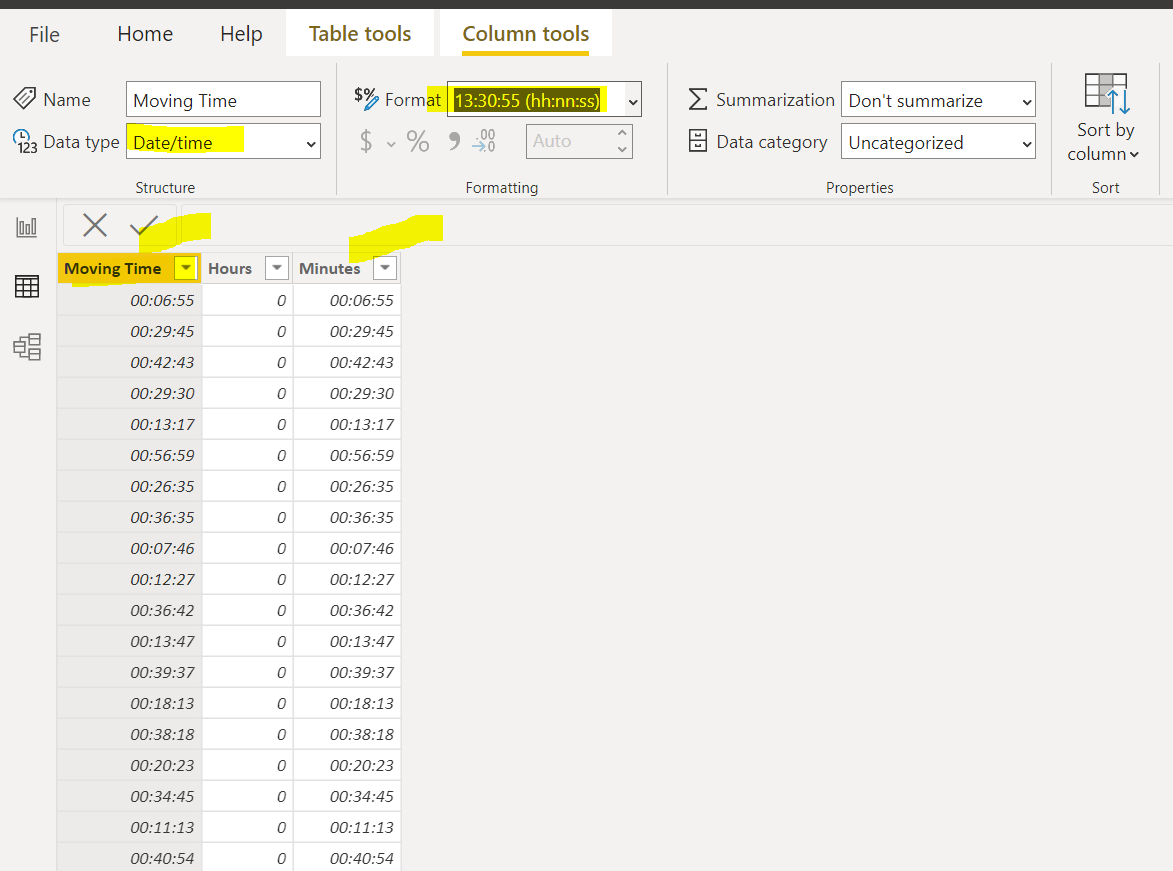Click the decimal places icon

point(484,141)
